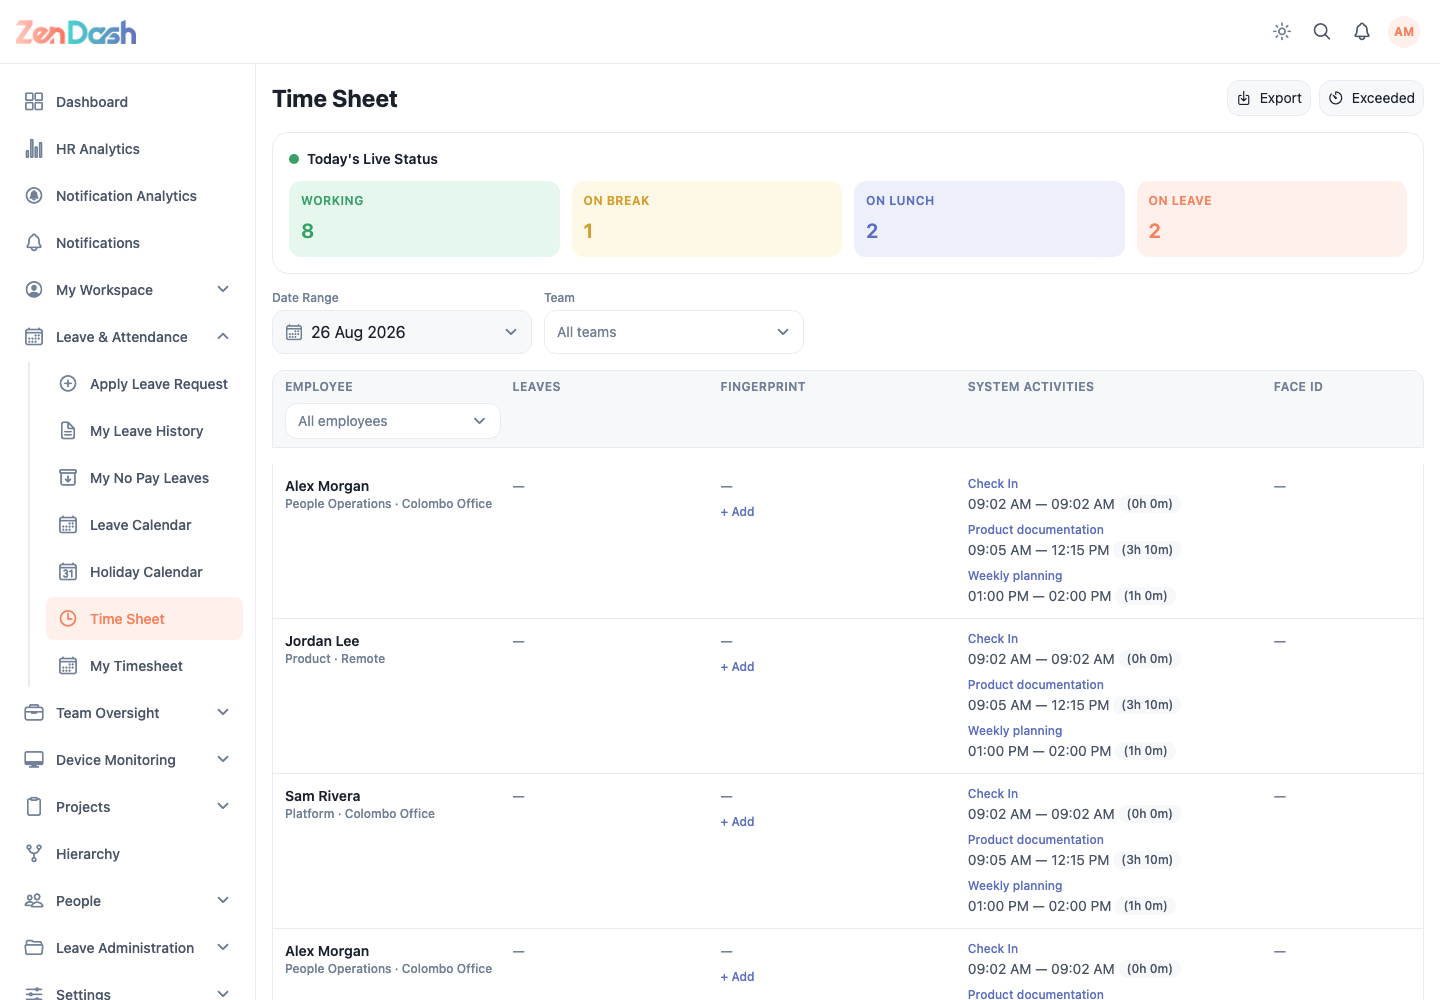Toggle the light/dark theme sun icon
The height and width of the screenshot is (1000, 1440).
(1282, 32)
